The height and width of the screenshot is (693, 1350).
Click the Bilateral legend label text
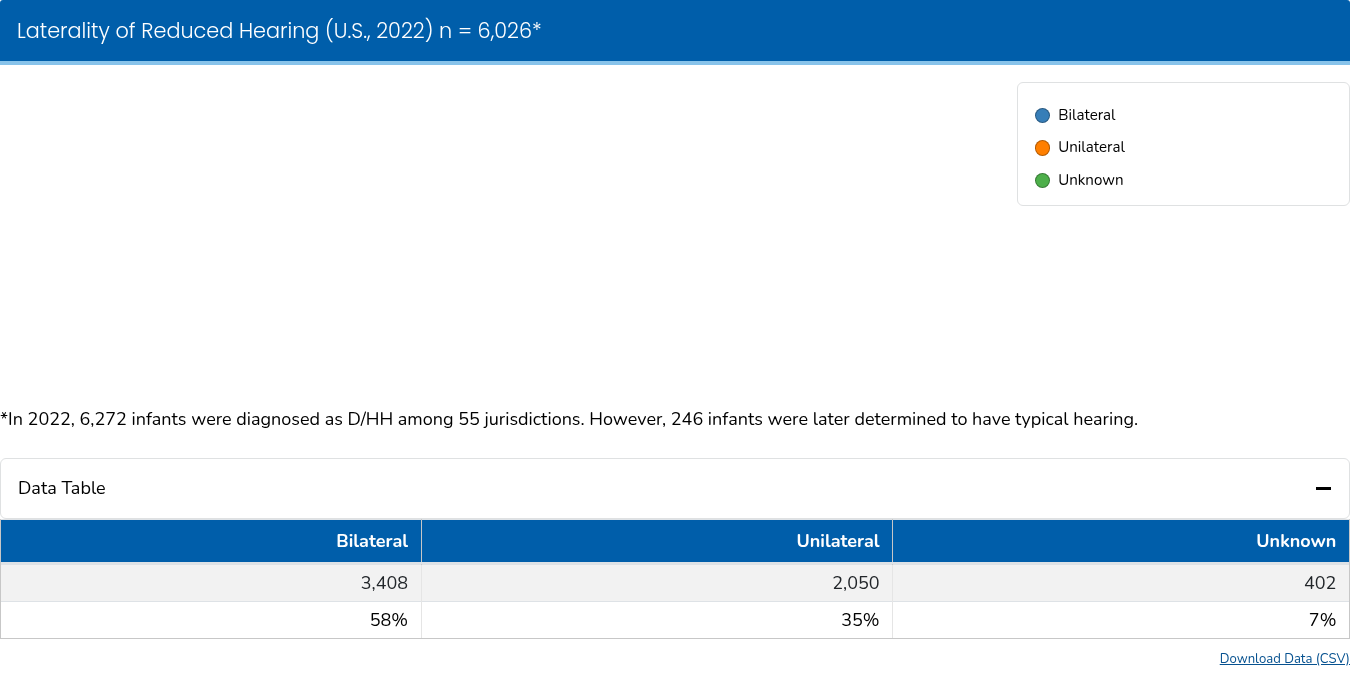(x=1086, y=115)
